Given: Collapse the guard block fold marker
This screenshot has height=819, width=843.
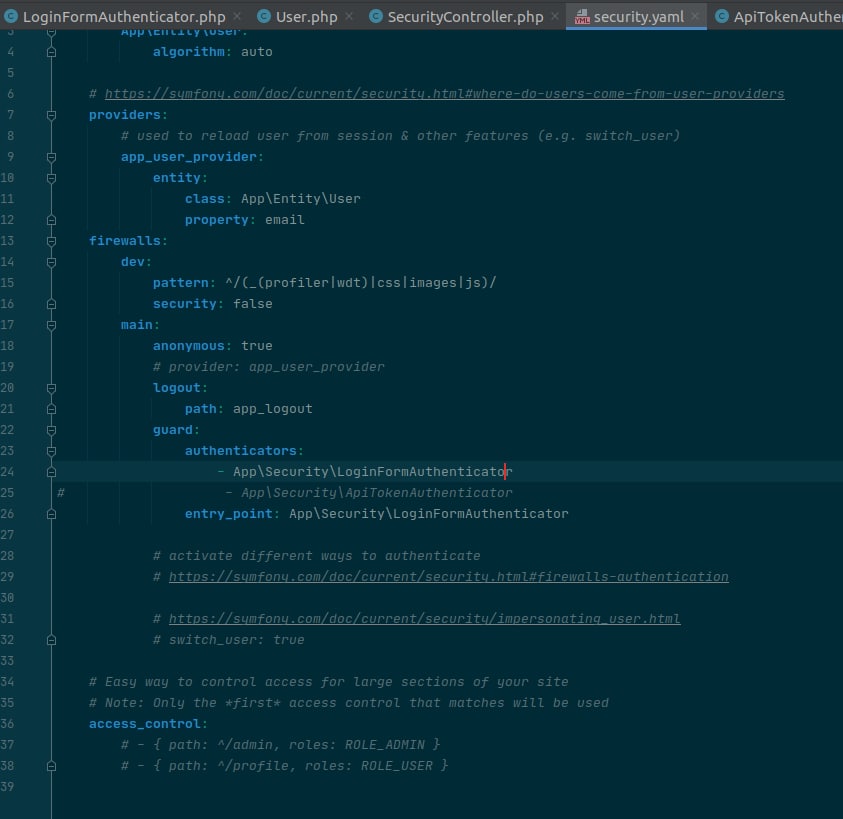Looking at the screenshot, I should tap(51, 430).
